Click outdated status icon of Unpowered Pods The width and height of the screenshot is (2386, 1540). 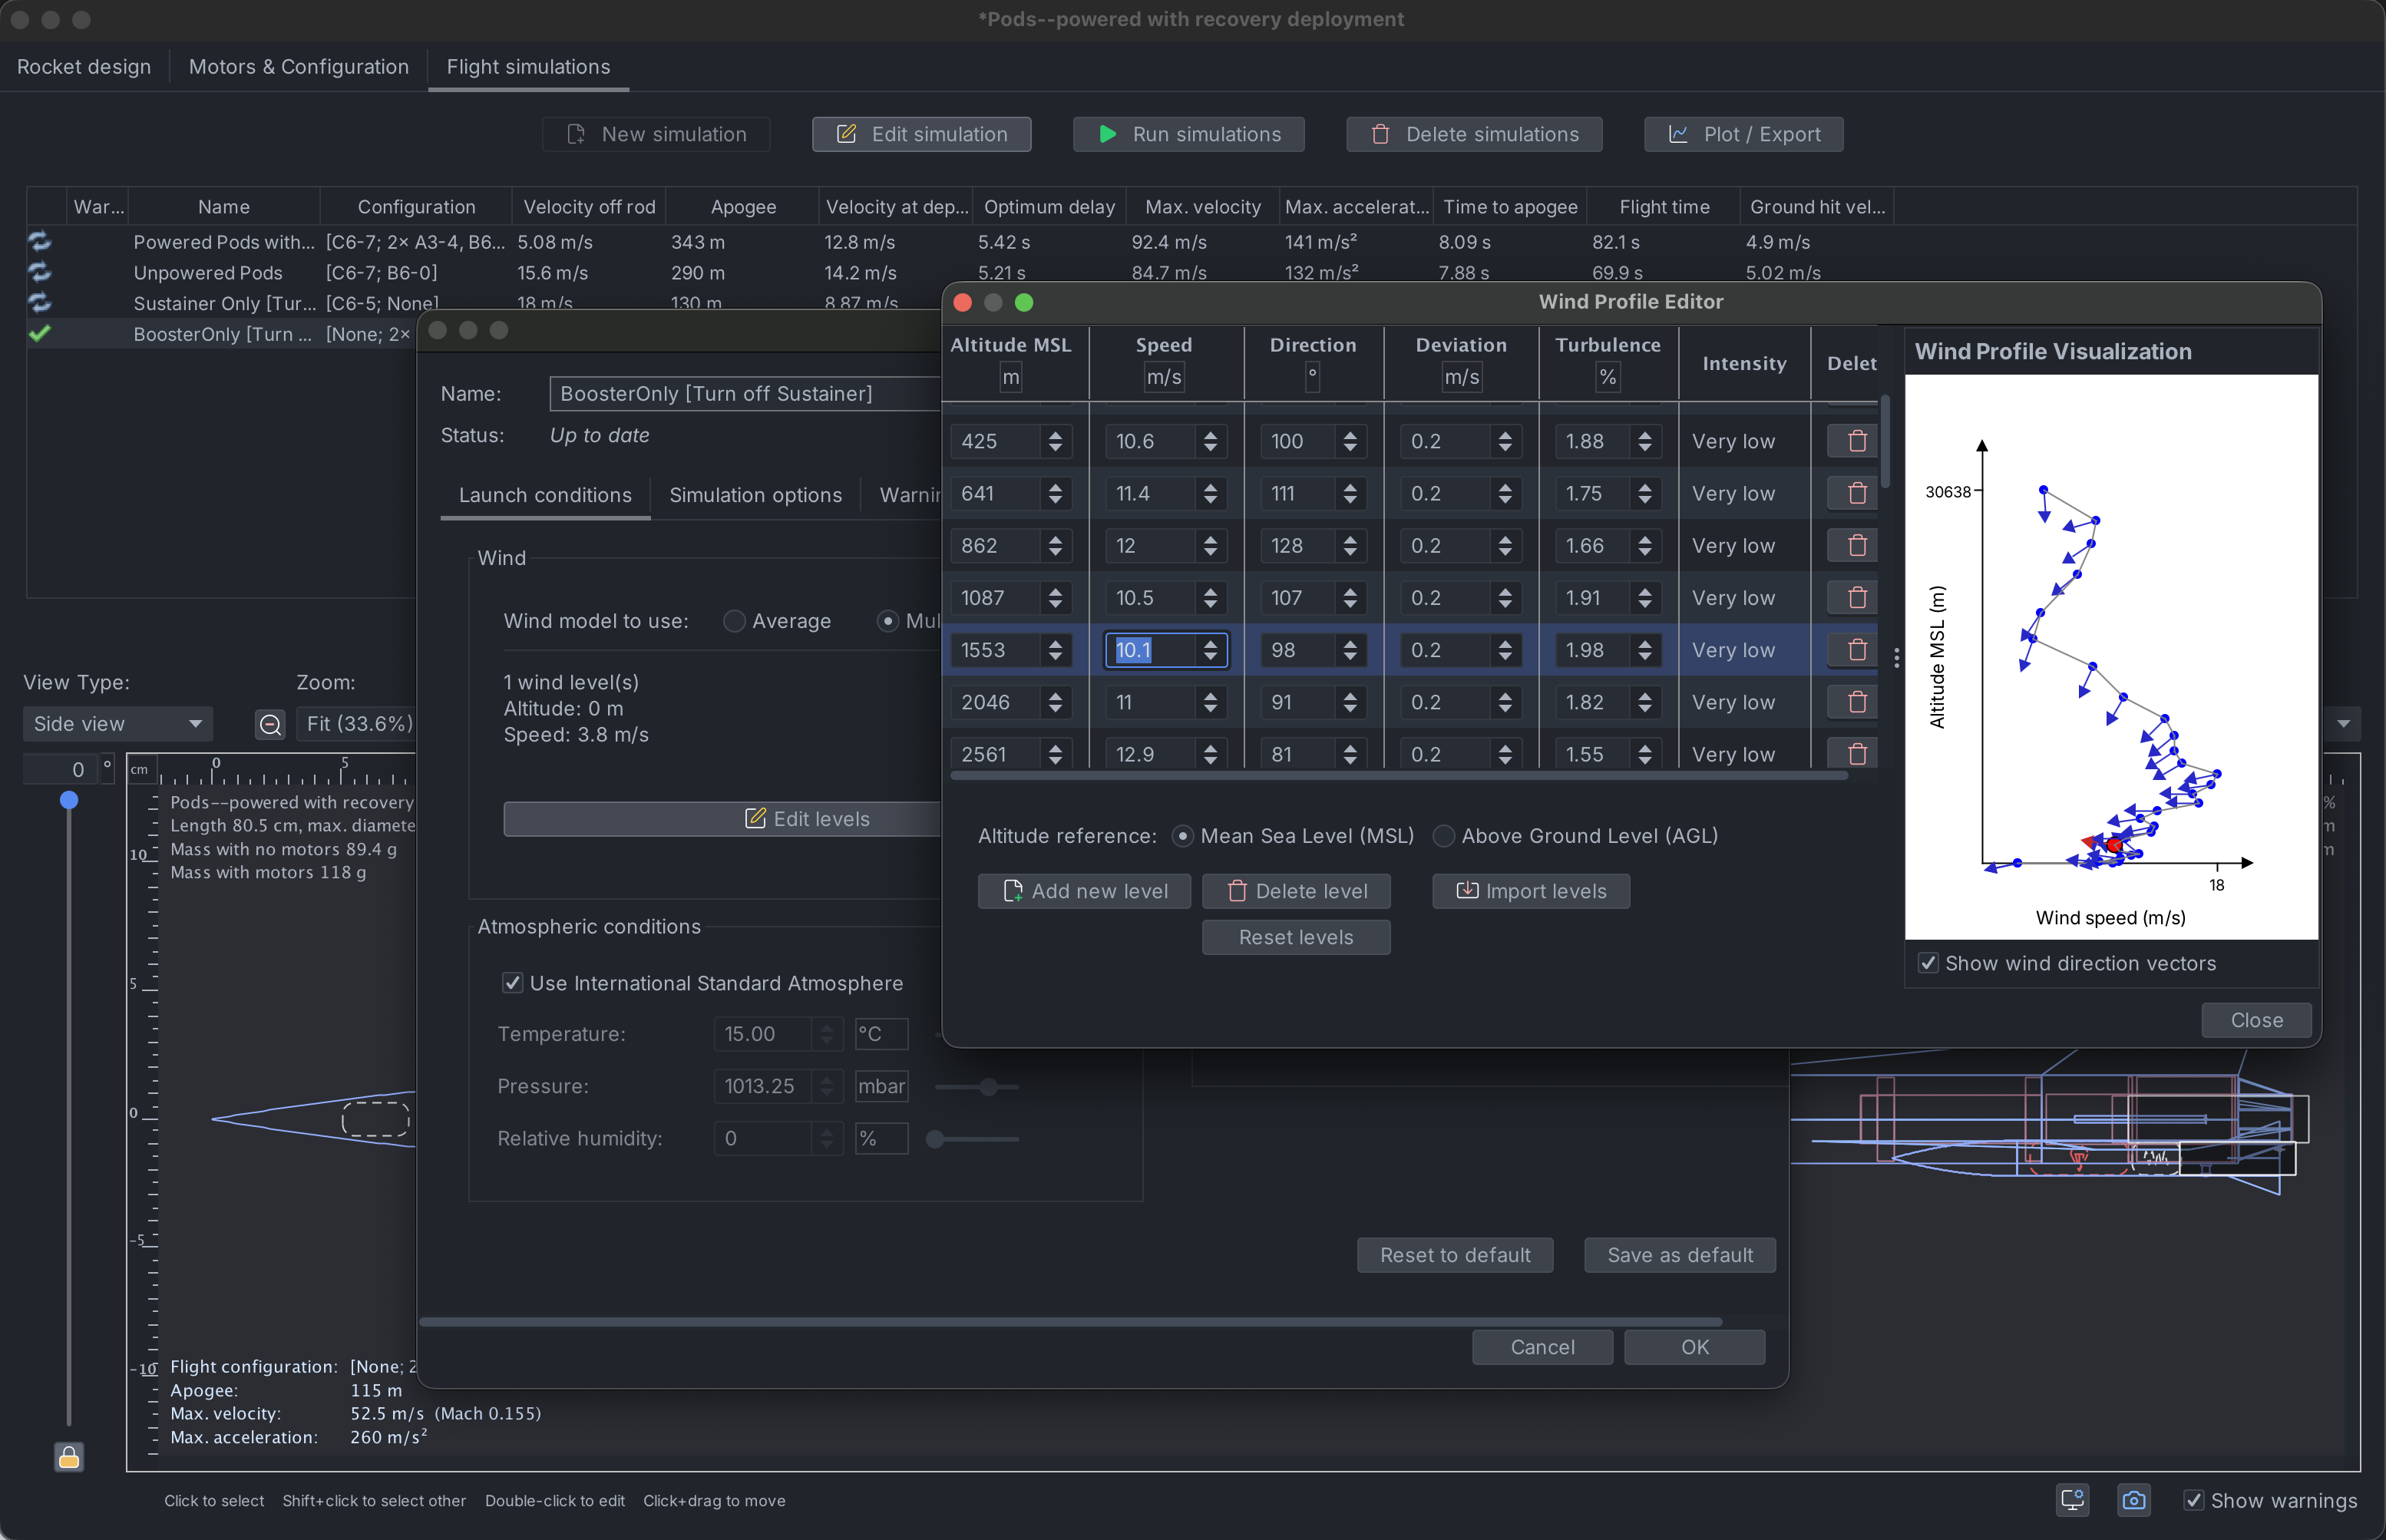coord(40,272)
